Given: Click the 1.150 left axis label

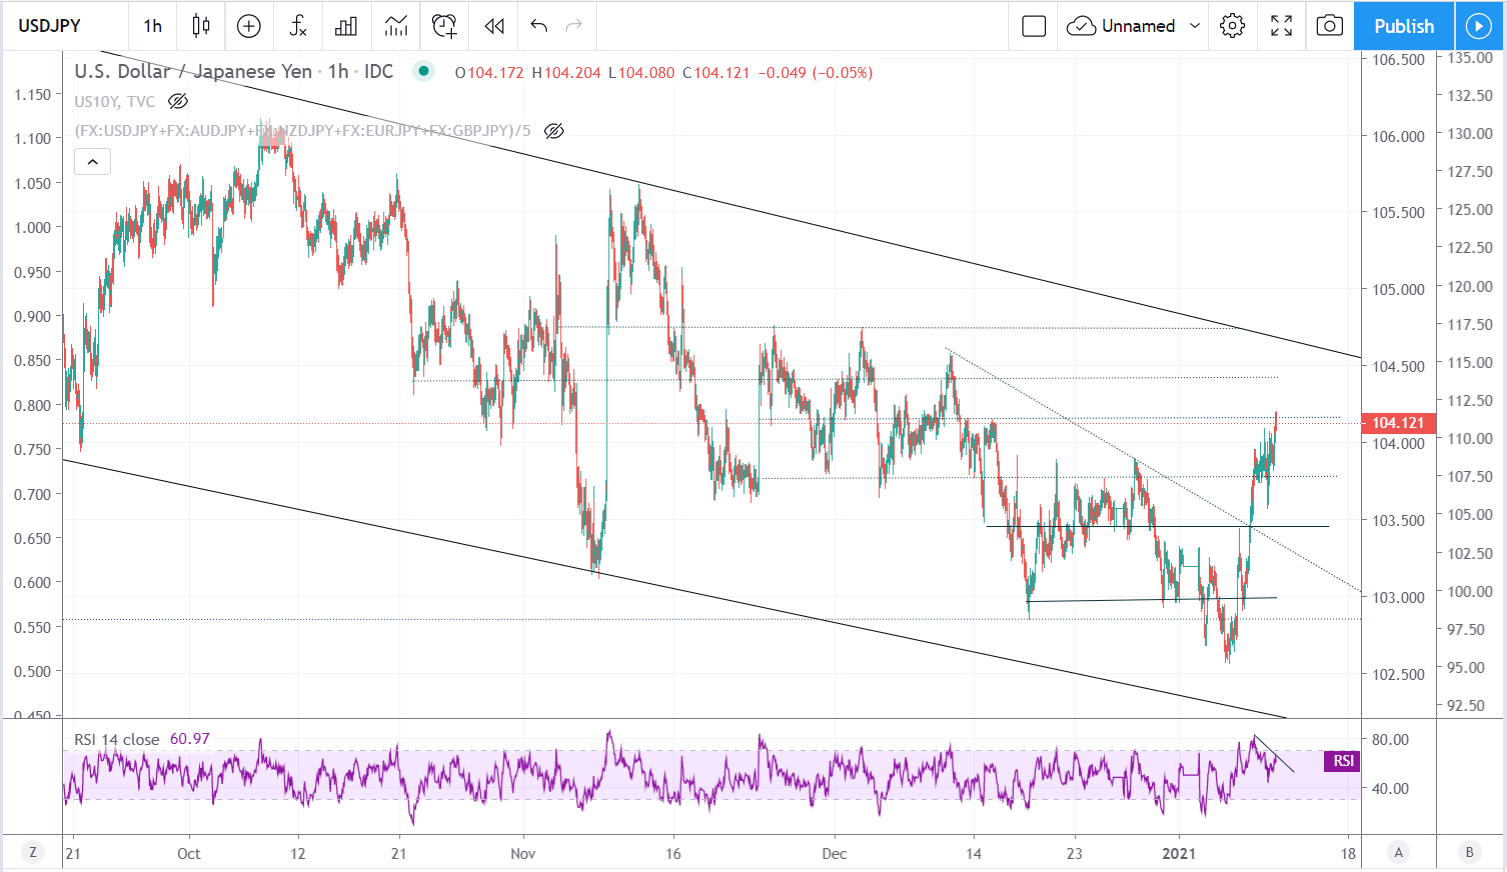Looking at the screenshot, I should pos(33,94).
